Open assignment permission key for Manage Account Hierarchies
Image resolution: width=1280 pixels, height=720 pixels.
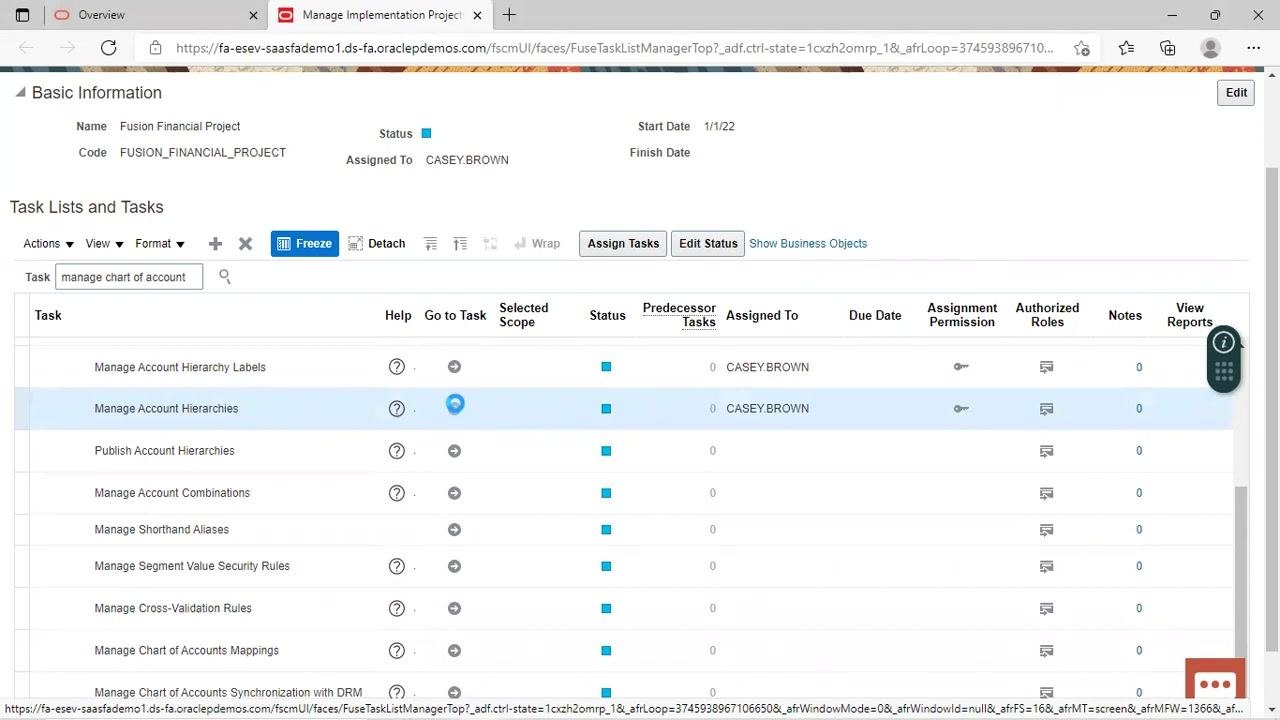[961, 409]
